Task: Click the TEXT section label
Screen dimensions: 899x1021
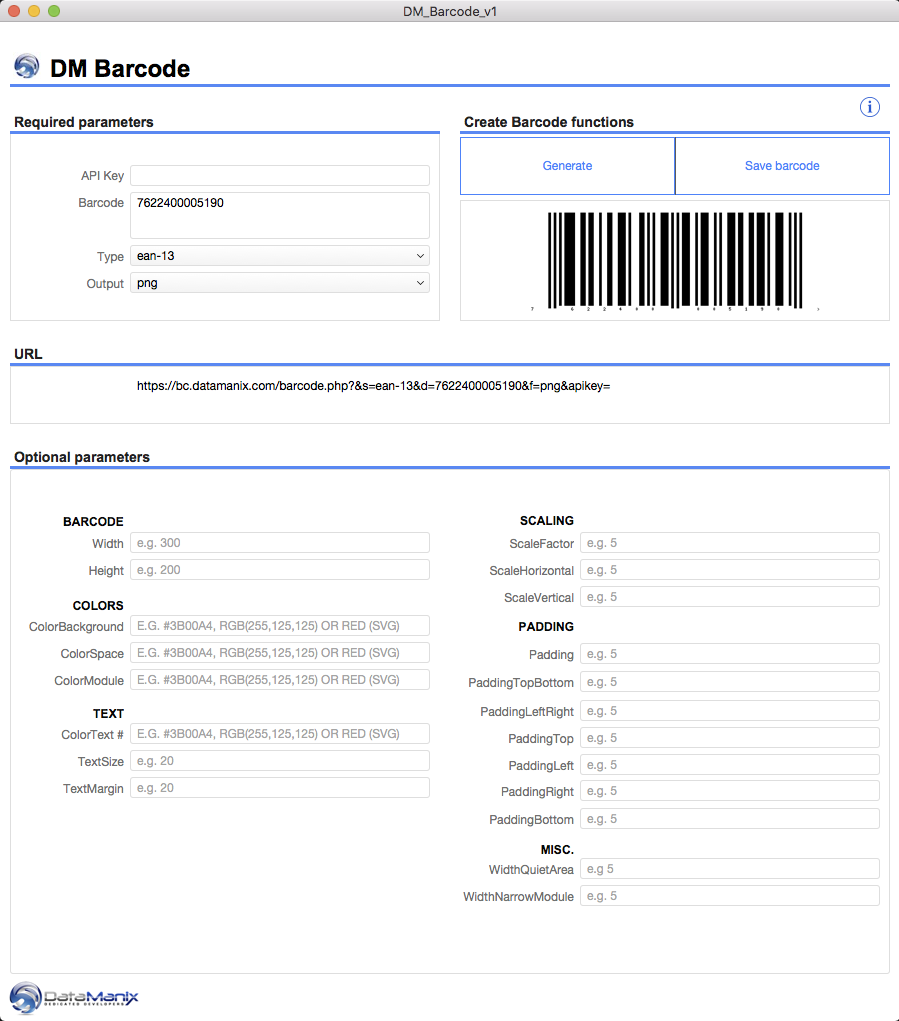Action: (x=108, y=714)
